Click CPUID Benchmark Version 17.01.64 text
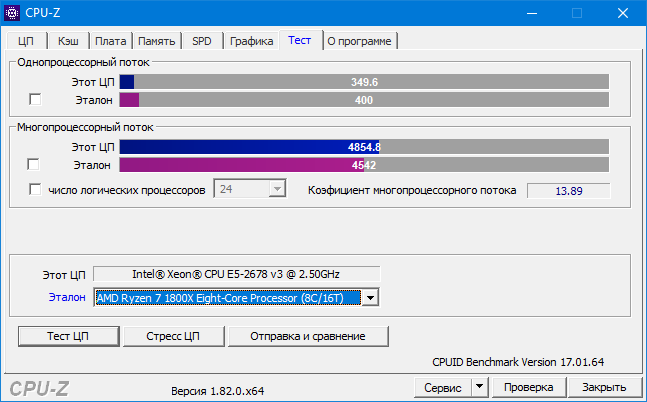Image resolution: width=647 pixels, height=402 pixels. (518, 362)
